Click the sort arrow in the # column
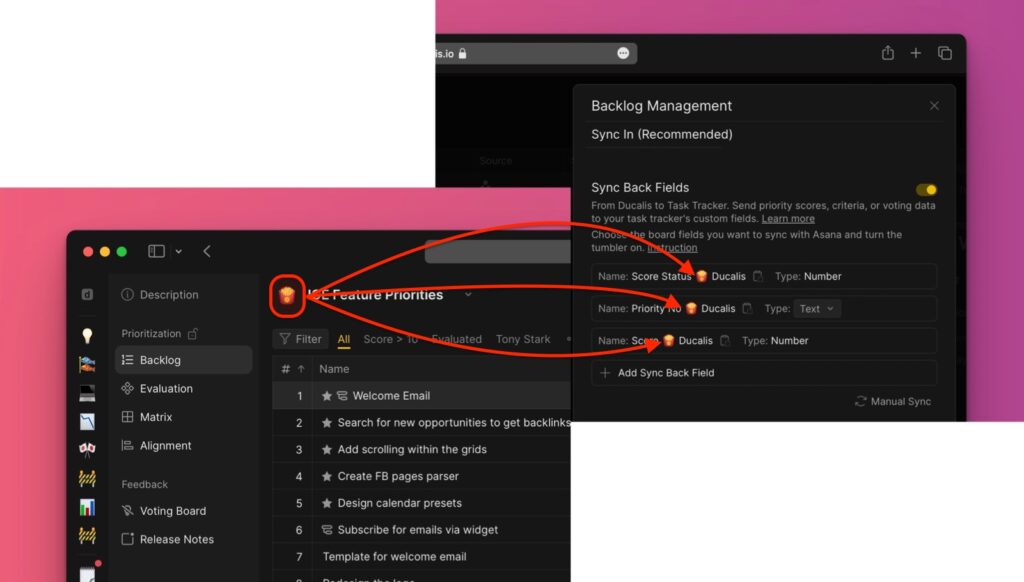The height and width of the screenshot is (582, 1024). (301, 369)
